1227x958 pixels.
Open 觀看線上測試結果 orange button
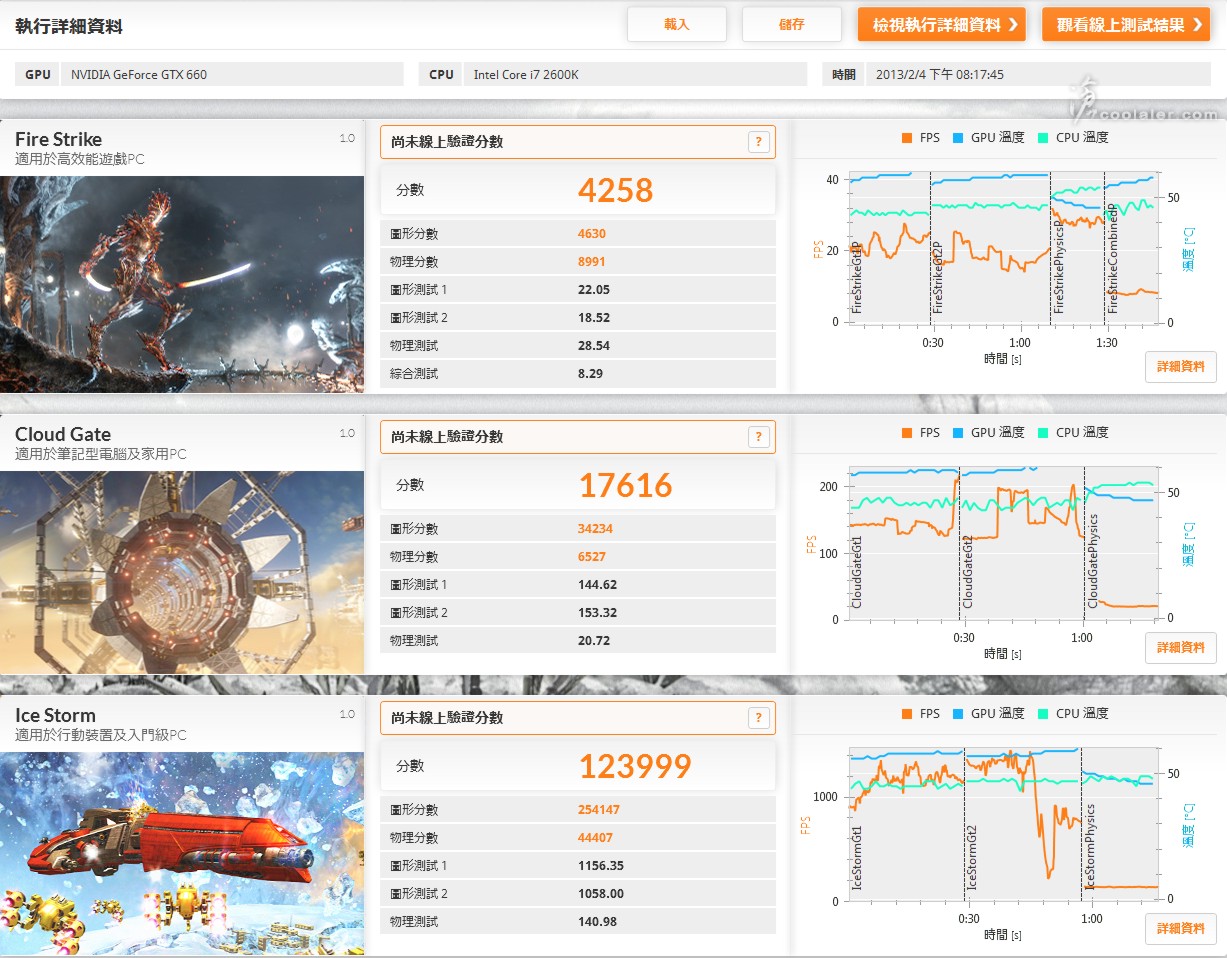[x=1126, y=25]
